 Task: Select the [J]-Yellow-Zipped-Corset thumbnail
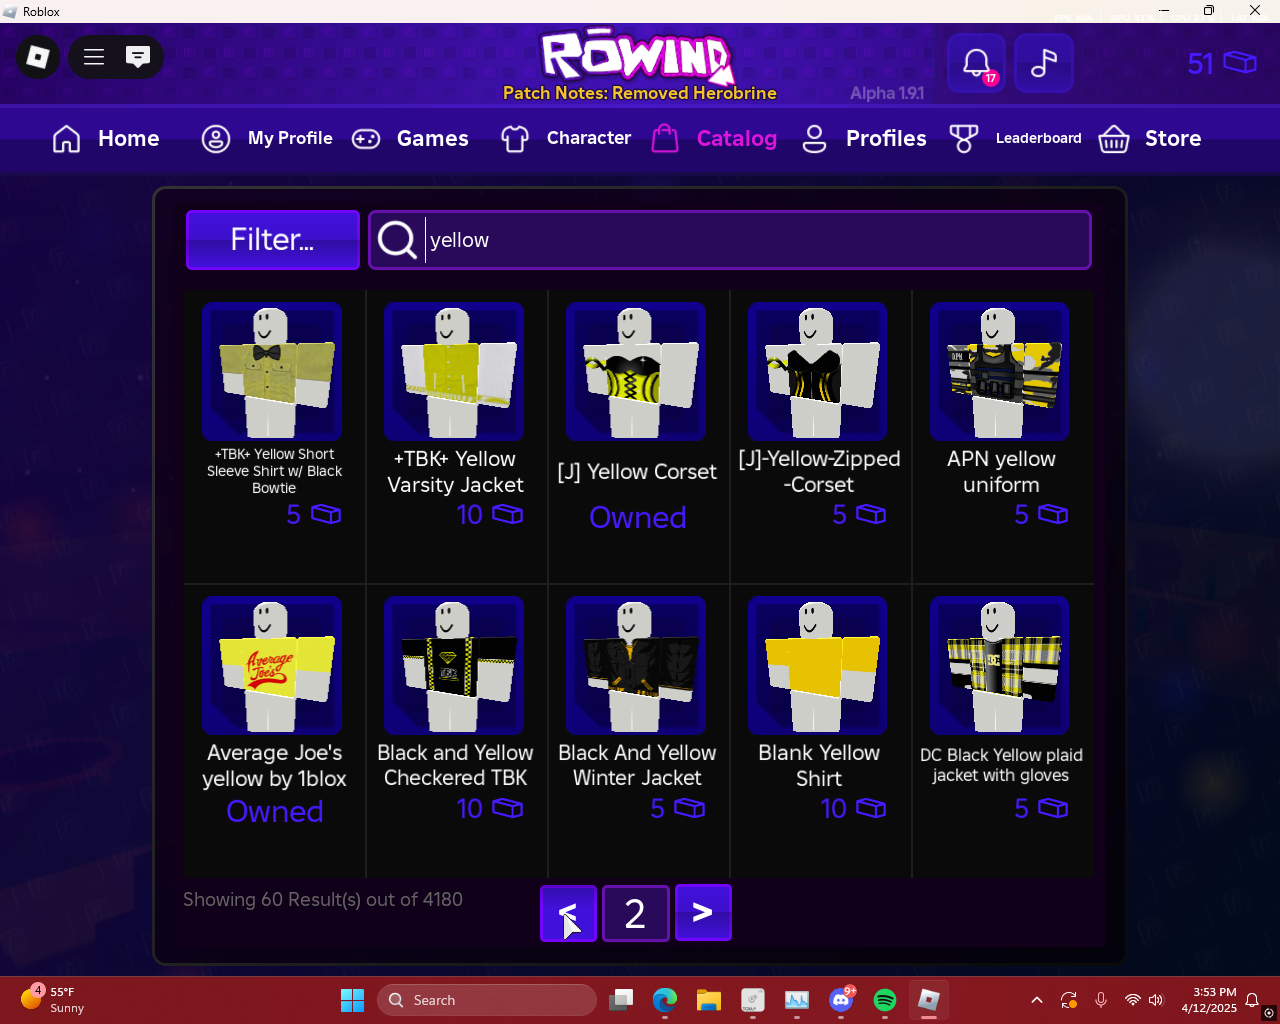(818, 371)
